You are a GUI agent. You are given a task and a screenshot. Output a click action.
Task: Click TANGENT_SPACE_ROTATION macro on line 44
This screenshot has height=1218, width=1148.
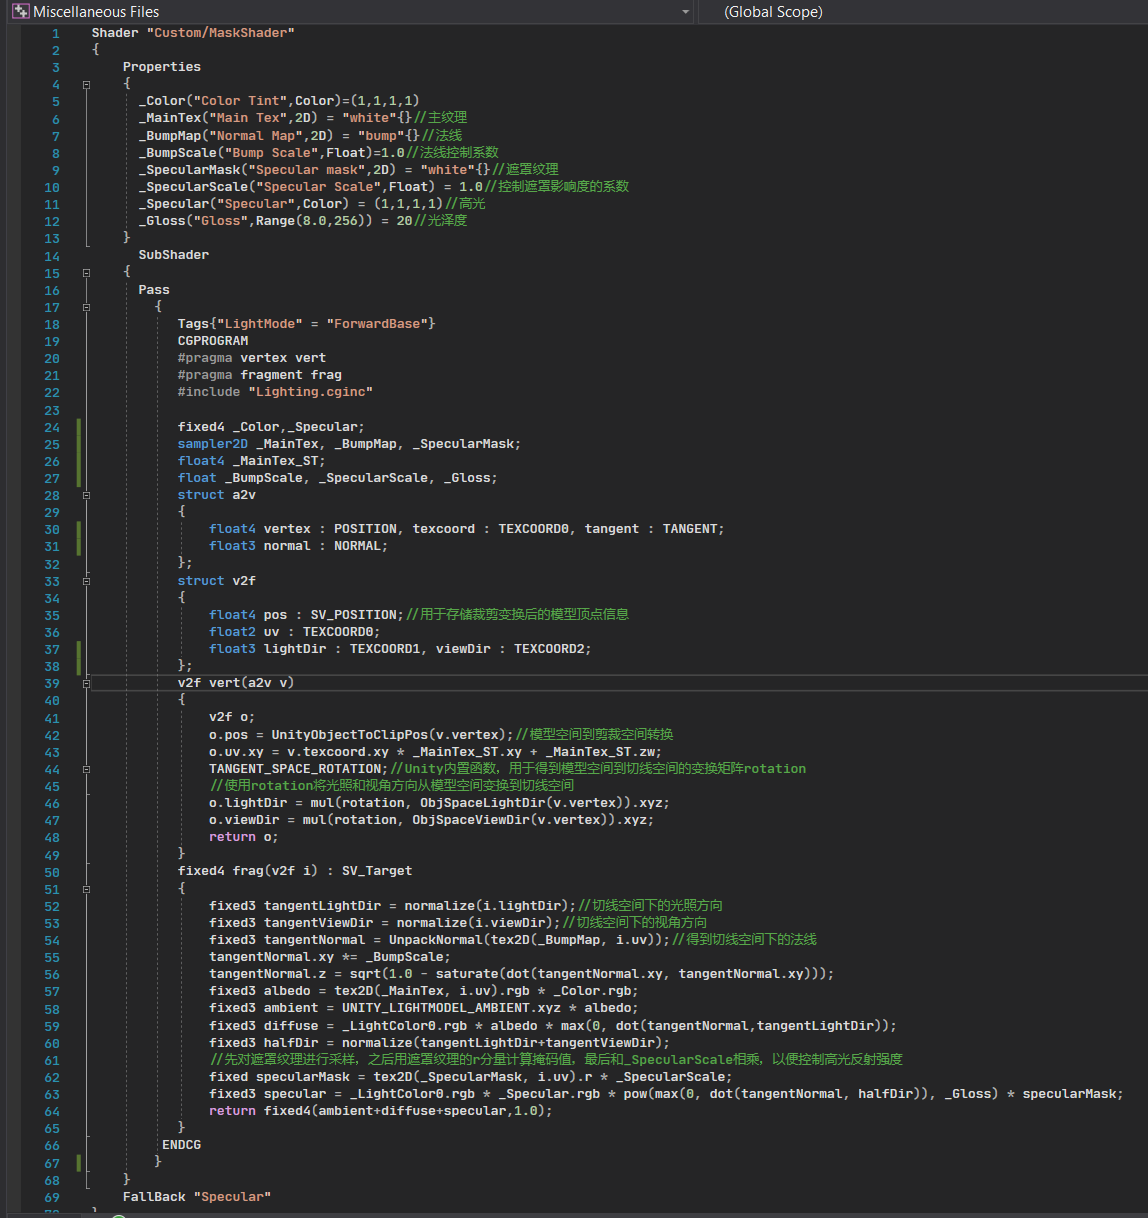[x=295, y=769]
